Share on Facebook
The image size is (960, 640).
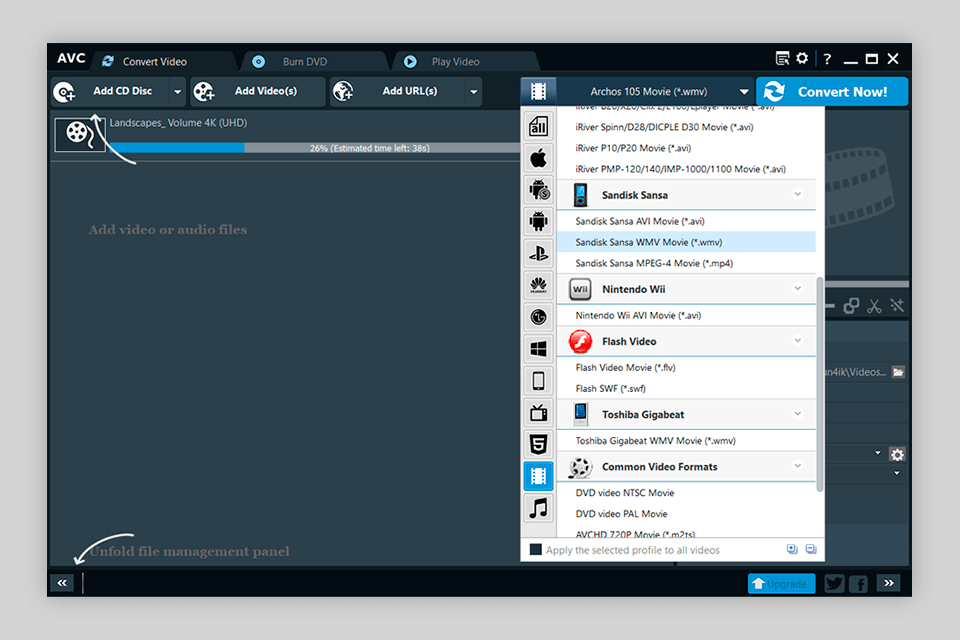point(858,583)
